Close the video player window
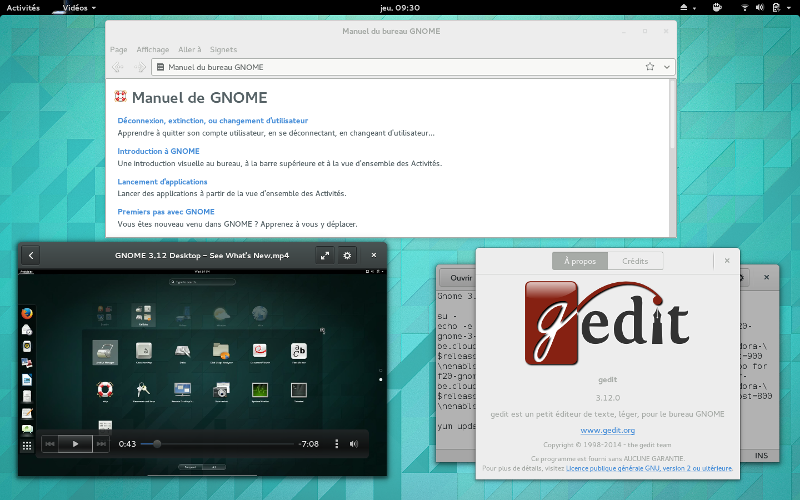This screenshot has height=500, width=800. [374, 255]
